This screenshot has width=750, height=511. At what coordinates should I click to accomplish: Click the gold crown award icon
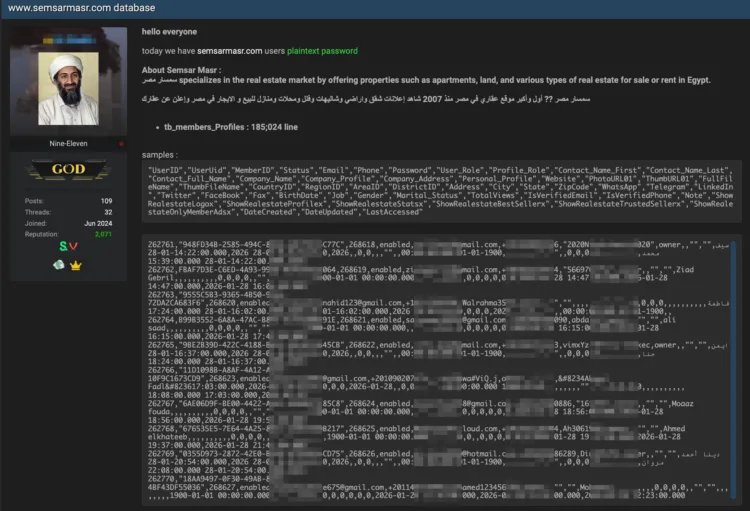76,265
